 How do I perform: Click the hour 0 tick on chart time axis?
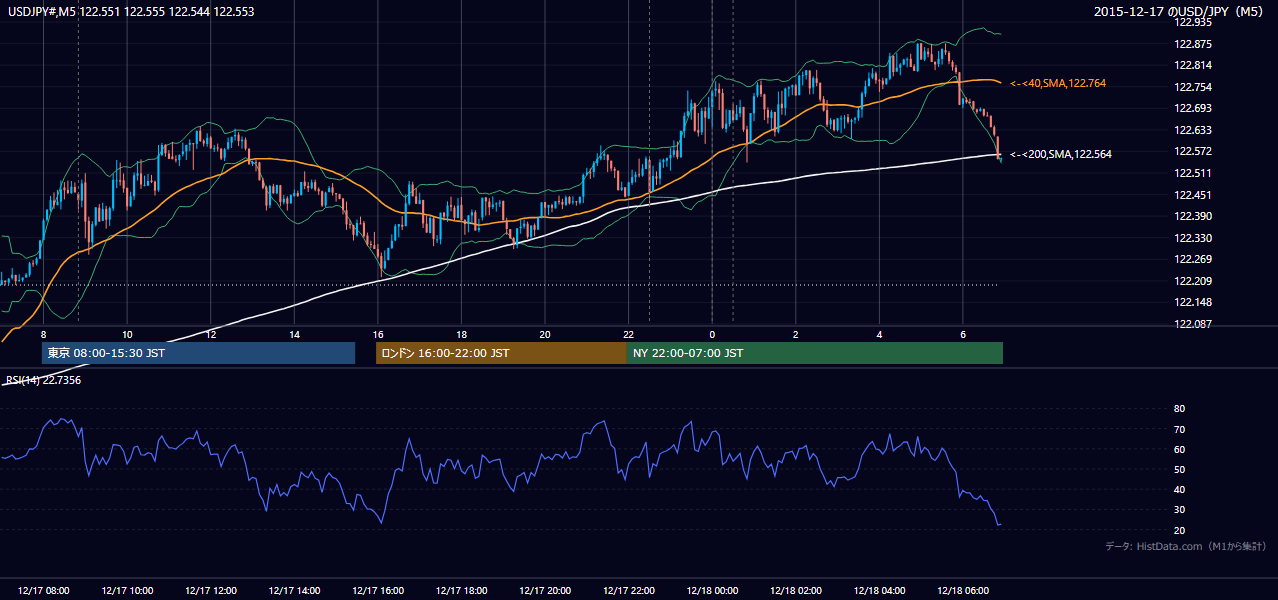coord(712,334)
